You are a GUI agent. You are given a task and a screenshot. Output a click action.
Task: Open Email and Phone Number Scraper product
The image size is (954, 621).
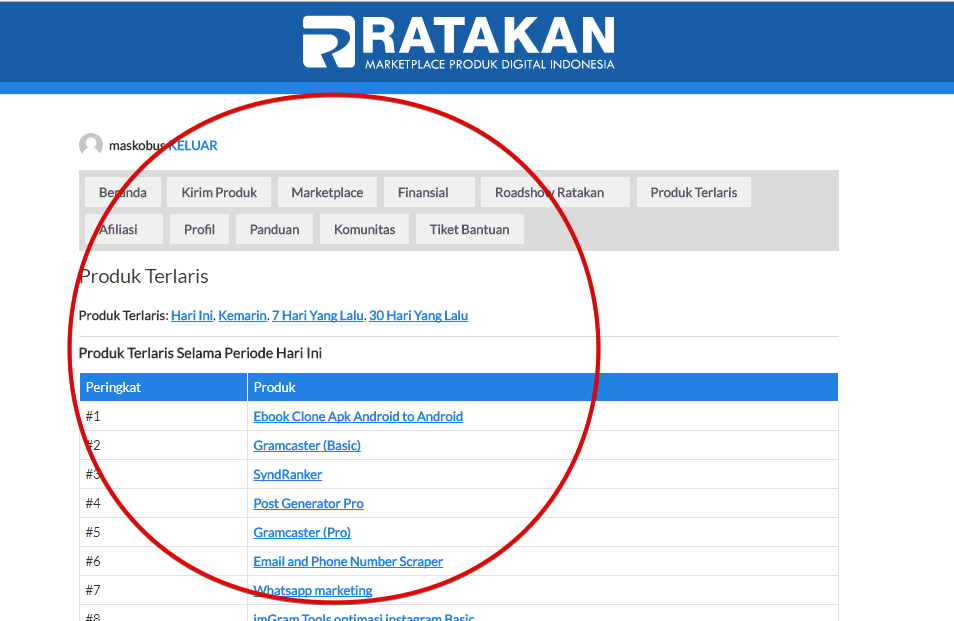click(x=348, y=561)
